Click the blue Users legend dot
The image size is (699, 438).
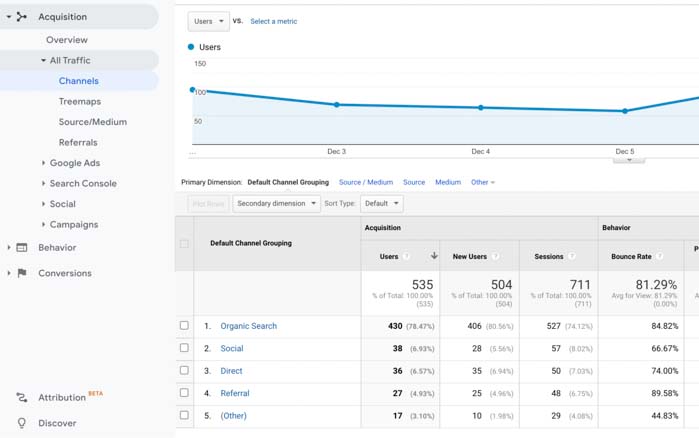[x=191, y=47]
